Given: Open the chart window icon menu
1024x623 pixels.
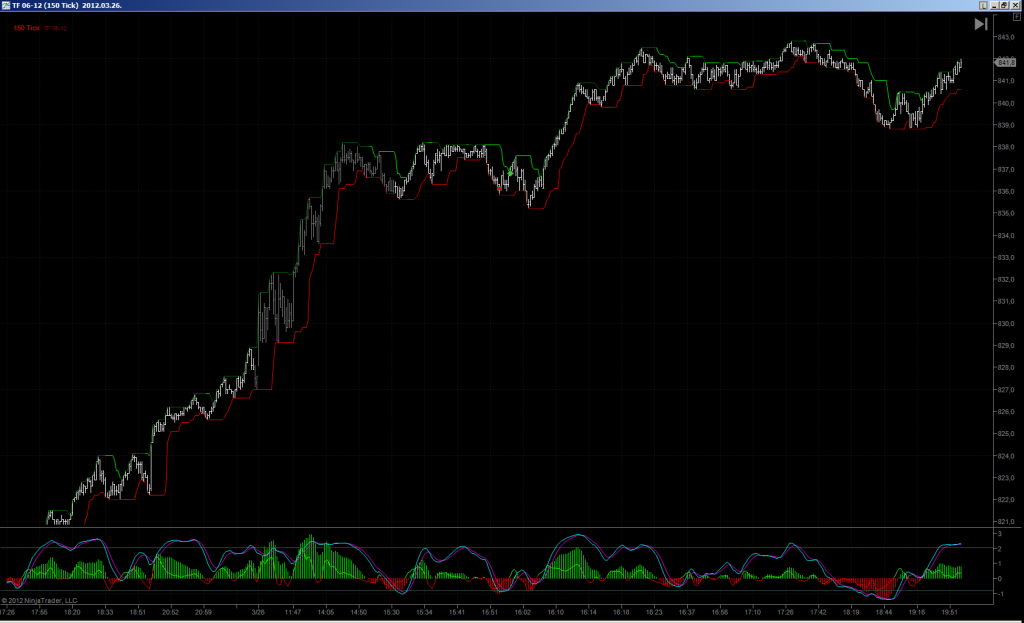Looking at the screenshot, I should tap(6, 5).
